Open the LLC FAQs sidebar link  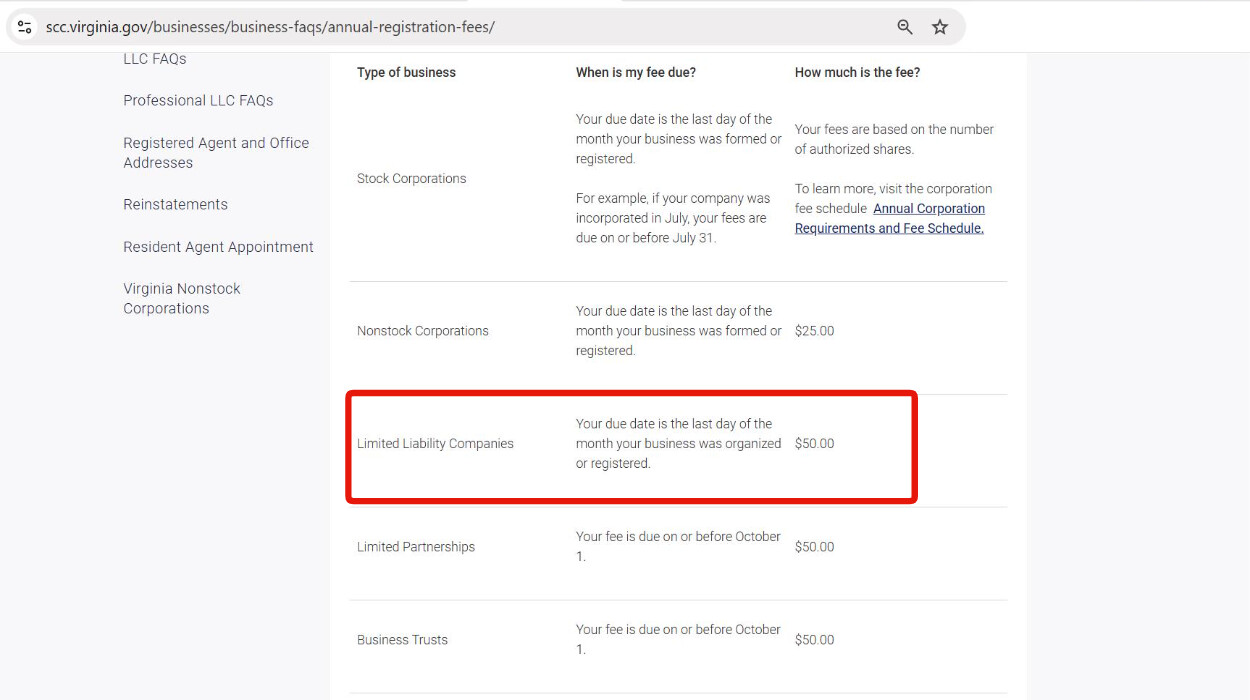[155, 59]
